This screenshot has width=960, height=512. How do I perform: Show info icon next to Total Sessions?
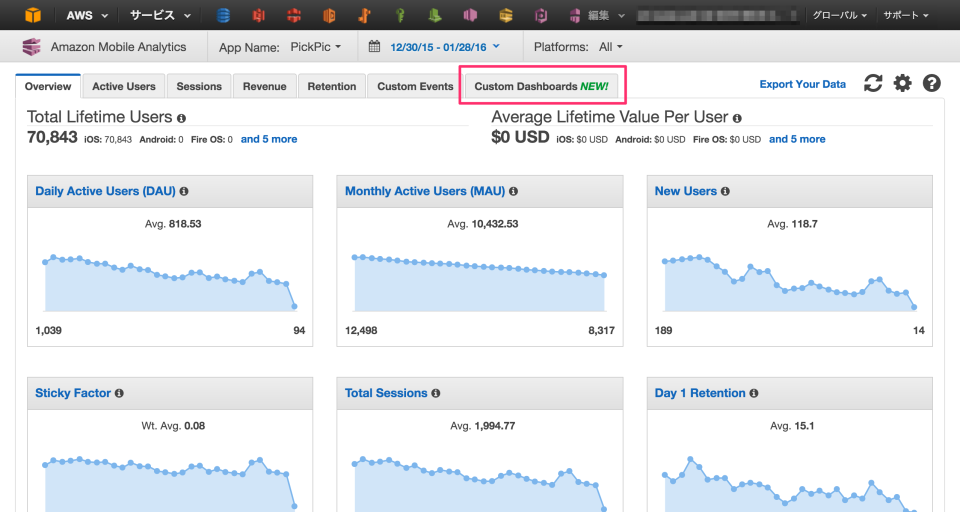pyautogui.click(x=435, y=393)
